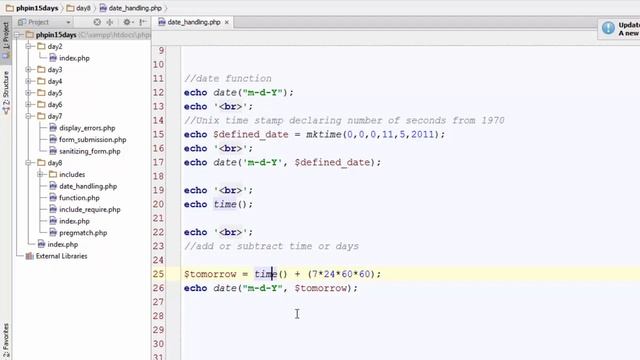Close the date_handling.php tab
640x360 pixels.
(227, 22)
